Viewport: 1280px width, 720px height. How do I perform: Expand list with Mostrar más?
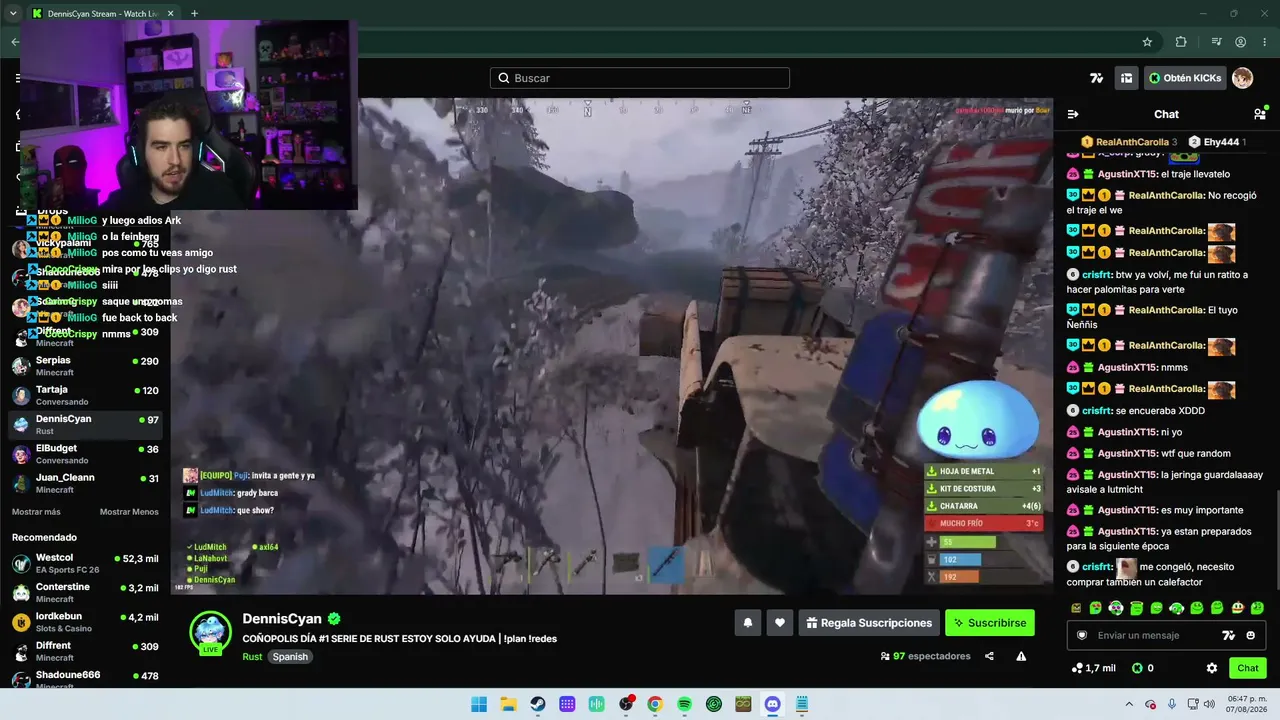pos(36,512)
